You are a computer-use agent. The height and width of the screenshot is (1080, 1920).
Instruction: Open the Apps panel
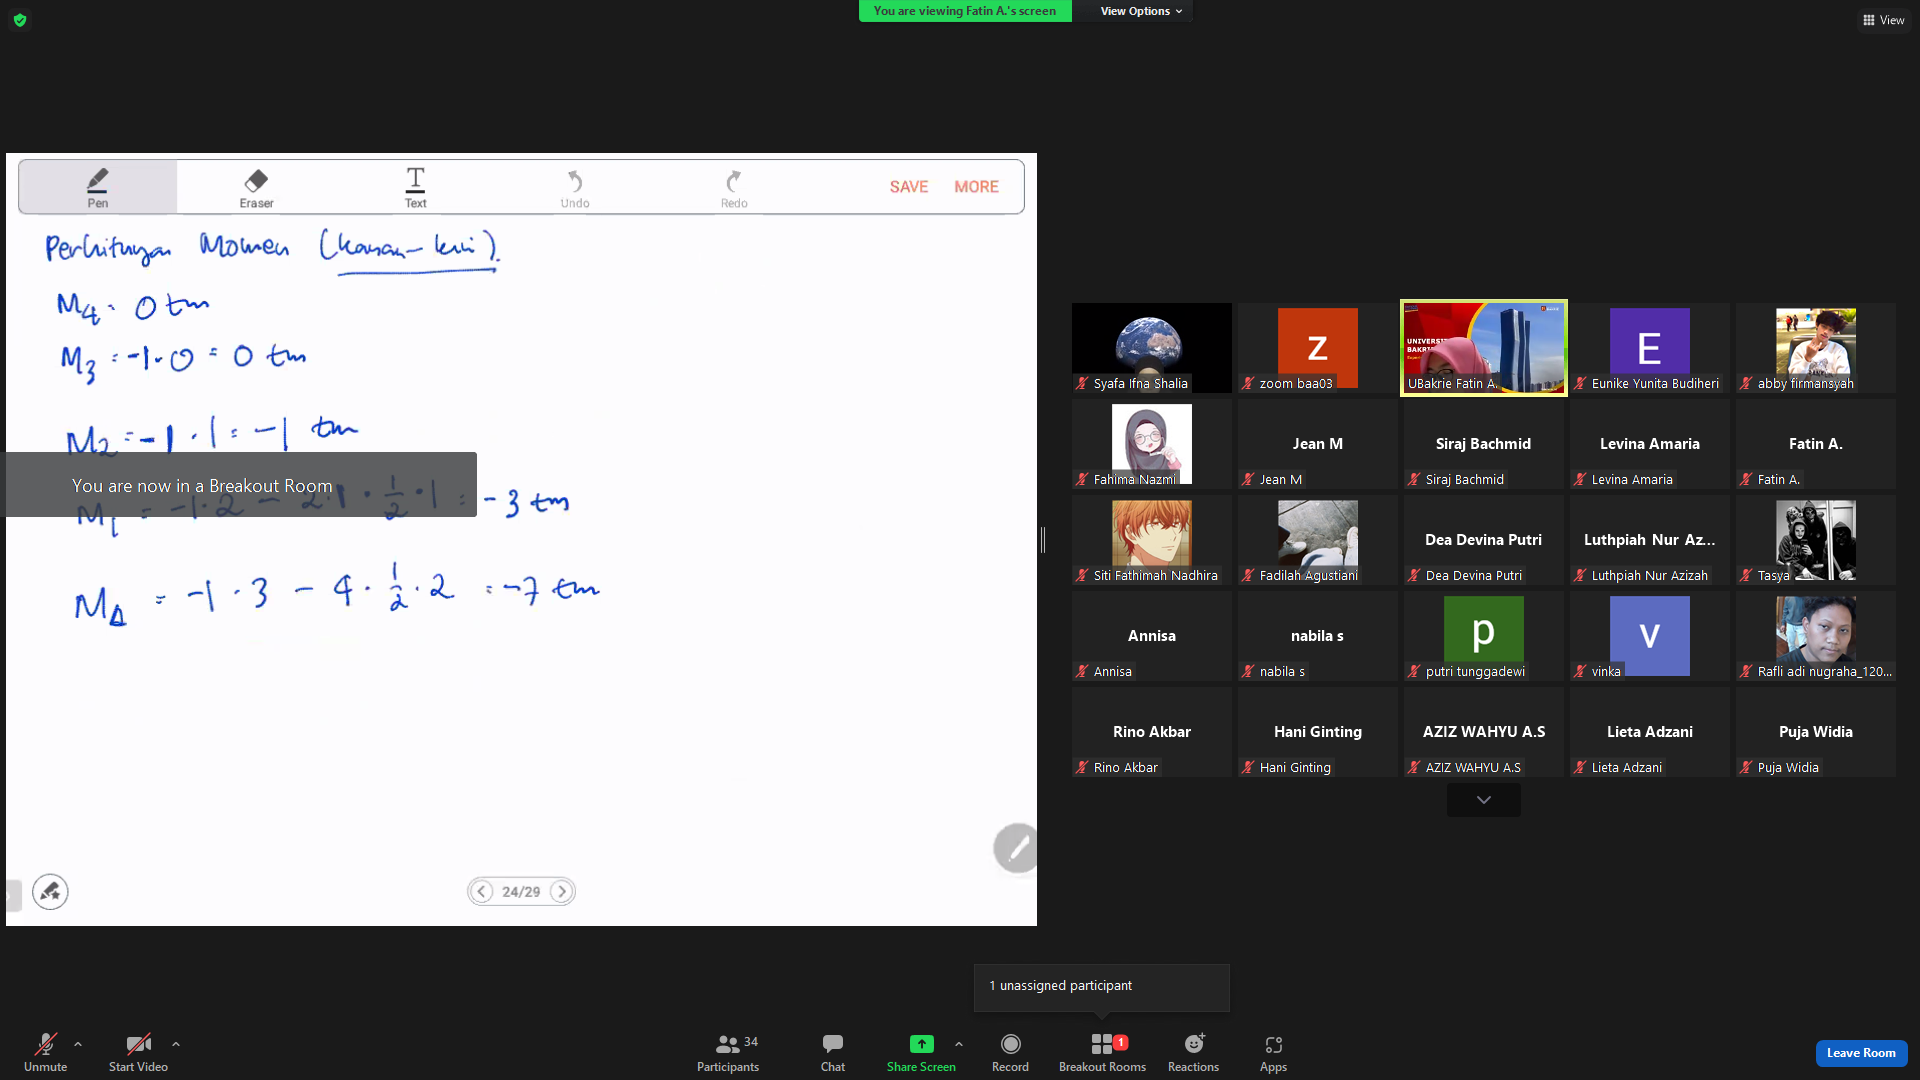tap(1273, 1053)
